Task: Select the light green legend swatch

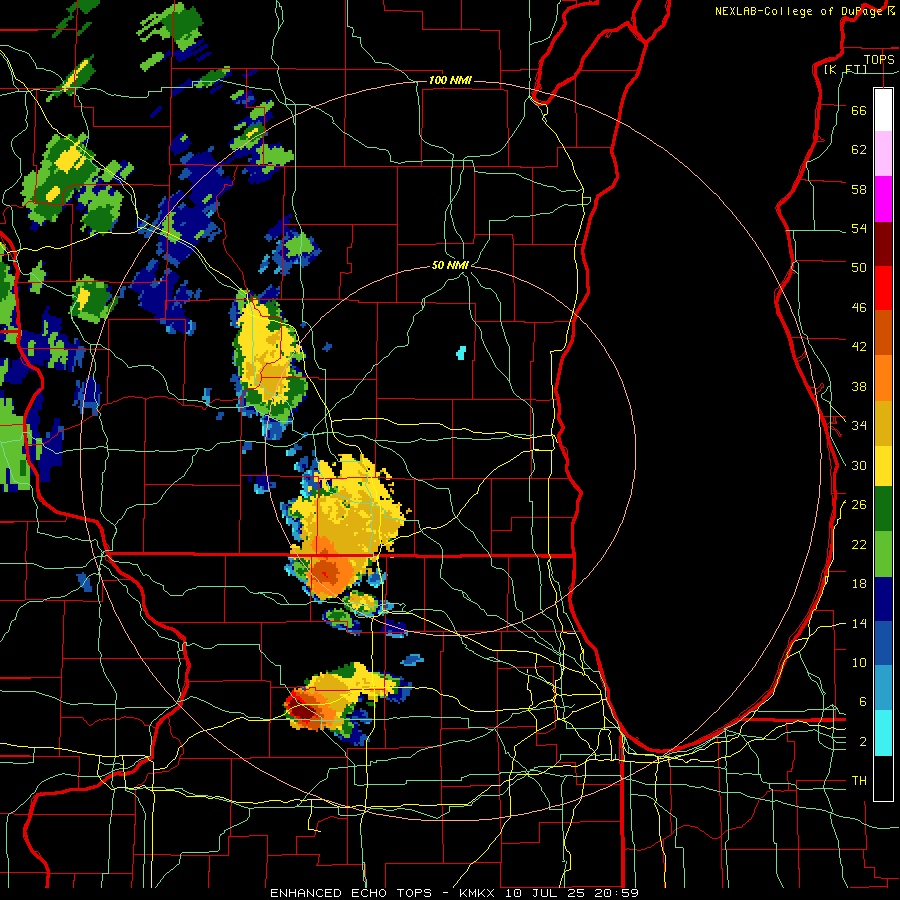Action: pyautogui.click(x=883, y=554)
